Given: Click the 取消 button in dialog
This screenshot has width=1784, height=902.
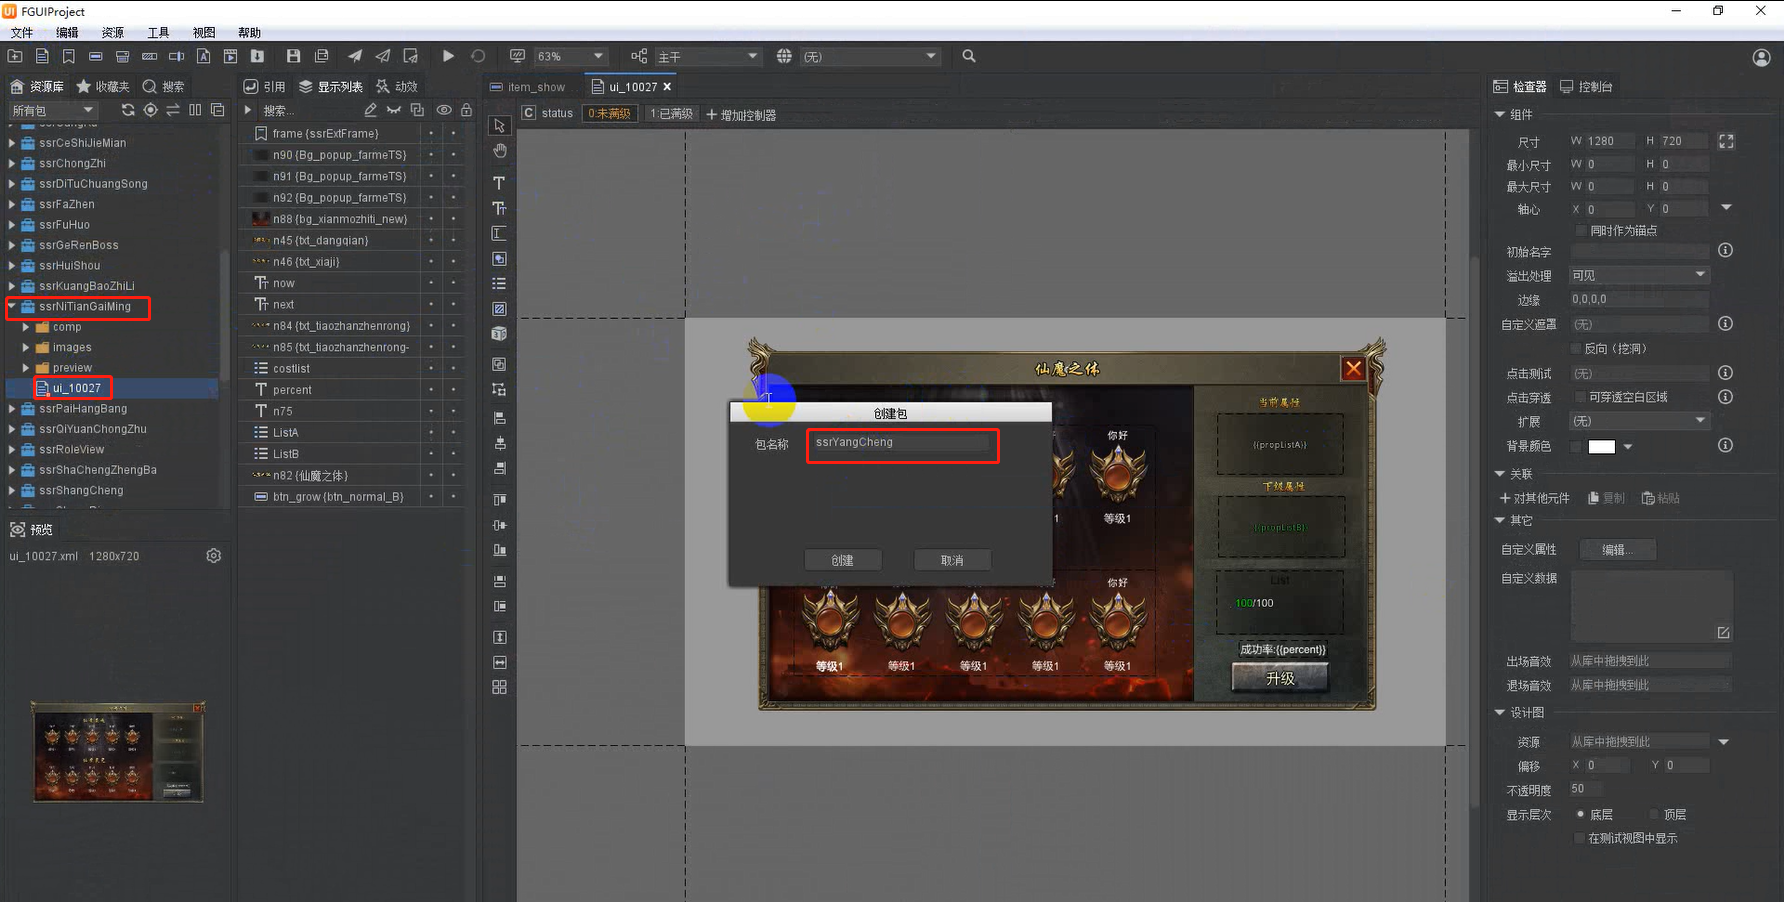Looking at the screenshot, I should (952, 560).
